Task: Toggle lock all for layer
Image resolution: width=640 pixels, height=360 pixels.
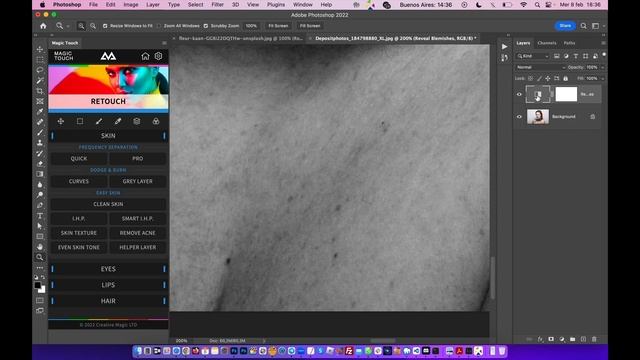Action: [x=566, y=78]
